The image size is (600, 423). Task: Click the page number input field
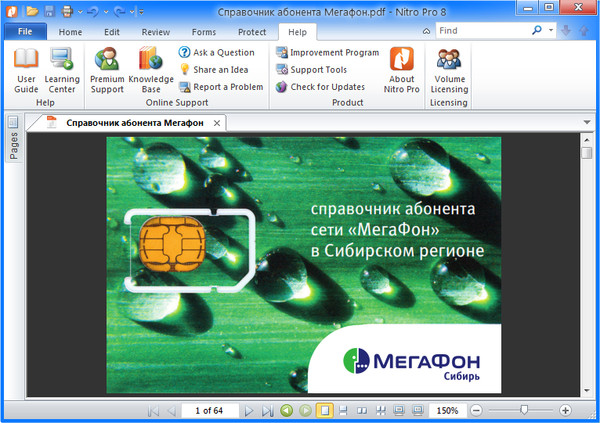tap(210, 411)
